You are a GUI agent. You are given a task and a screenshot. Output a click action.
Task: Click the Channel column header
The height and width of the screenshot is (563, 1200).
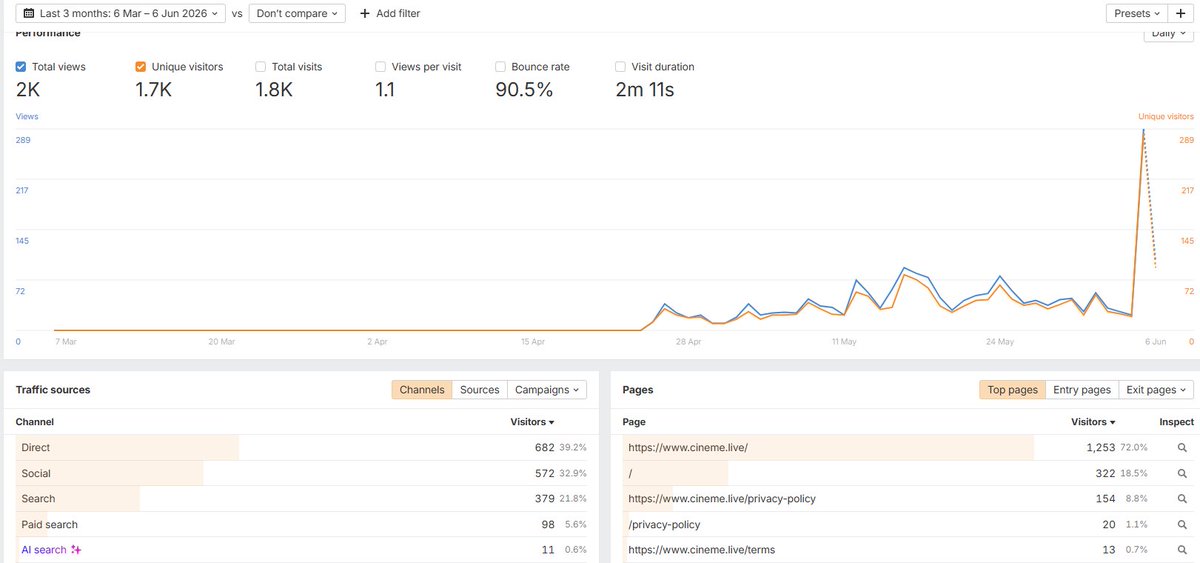(x=35, y=422)
